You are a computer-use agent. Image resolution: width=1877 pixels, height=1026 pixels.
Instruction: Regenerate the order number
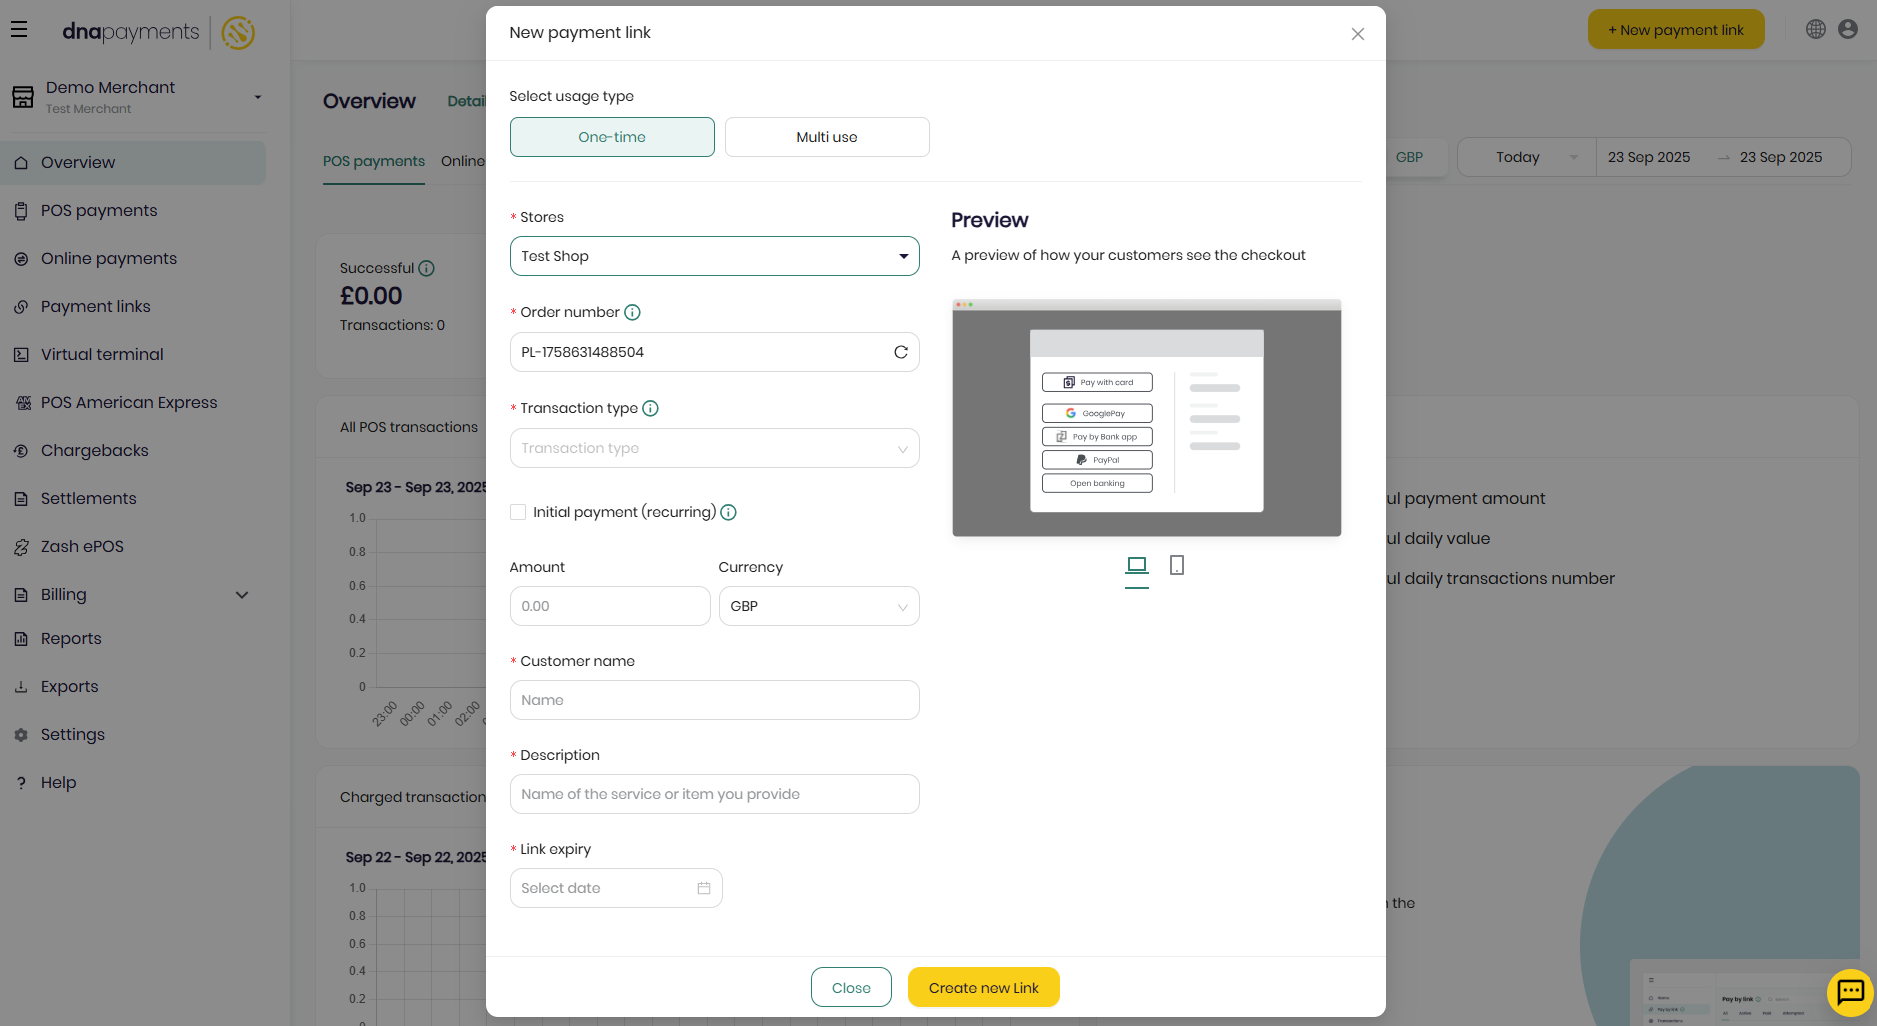tap(899, 351)
